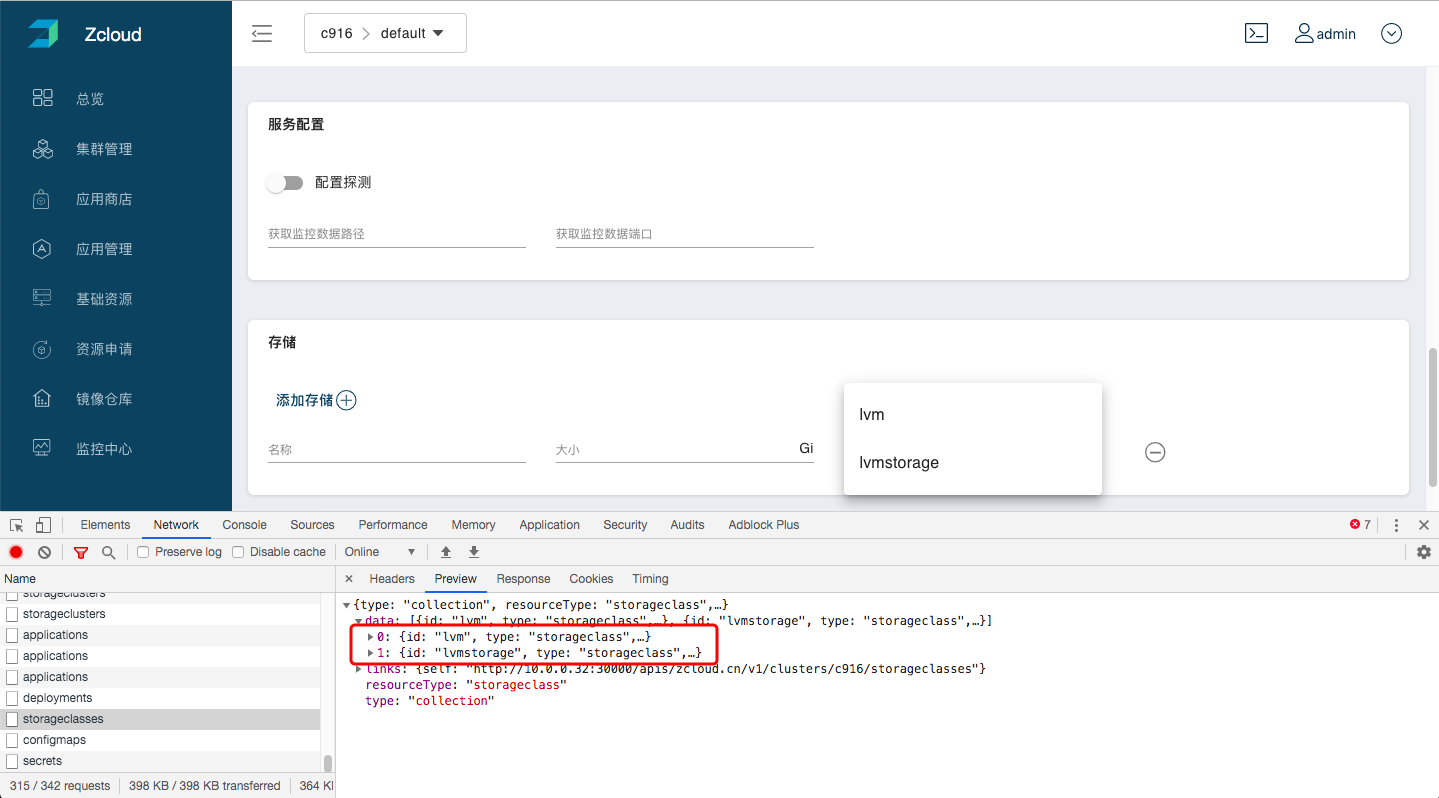This screenshot has height=798, width=1439.
Task: Toggle the DevTools device toolbar icon
Action: tap(43, 525)
